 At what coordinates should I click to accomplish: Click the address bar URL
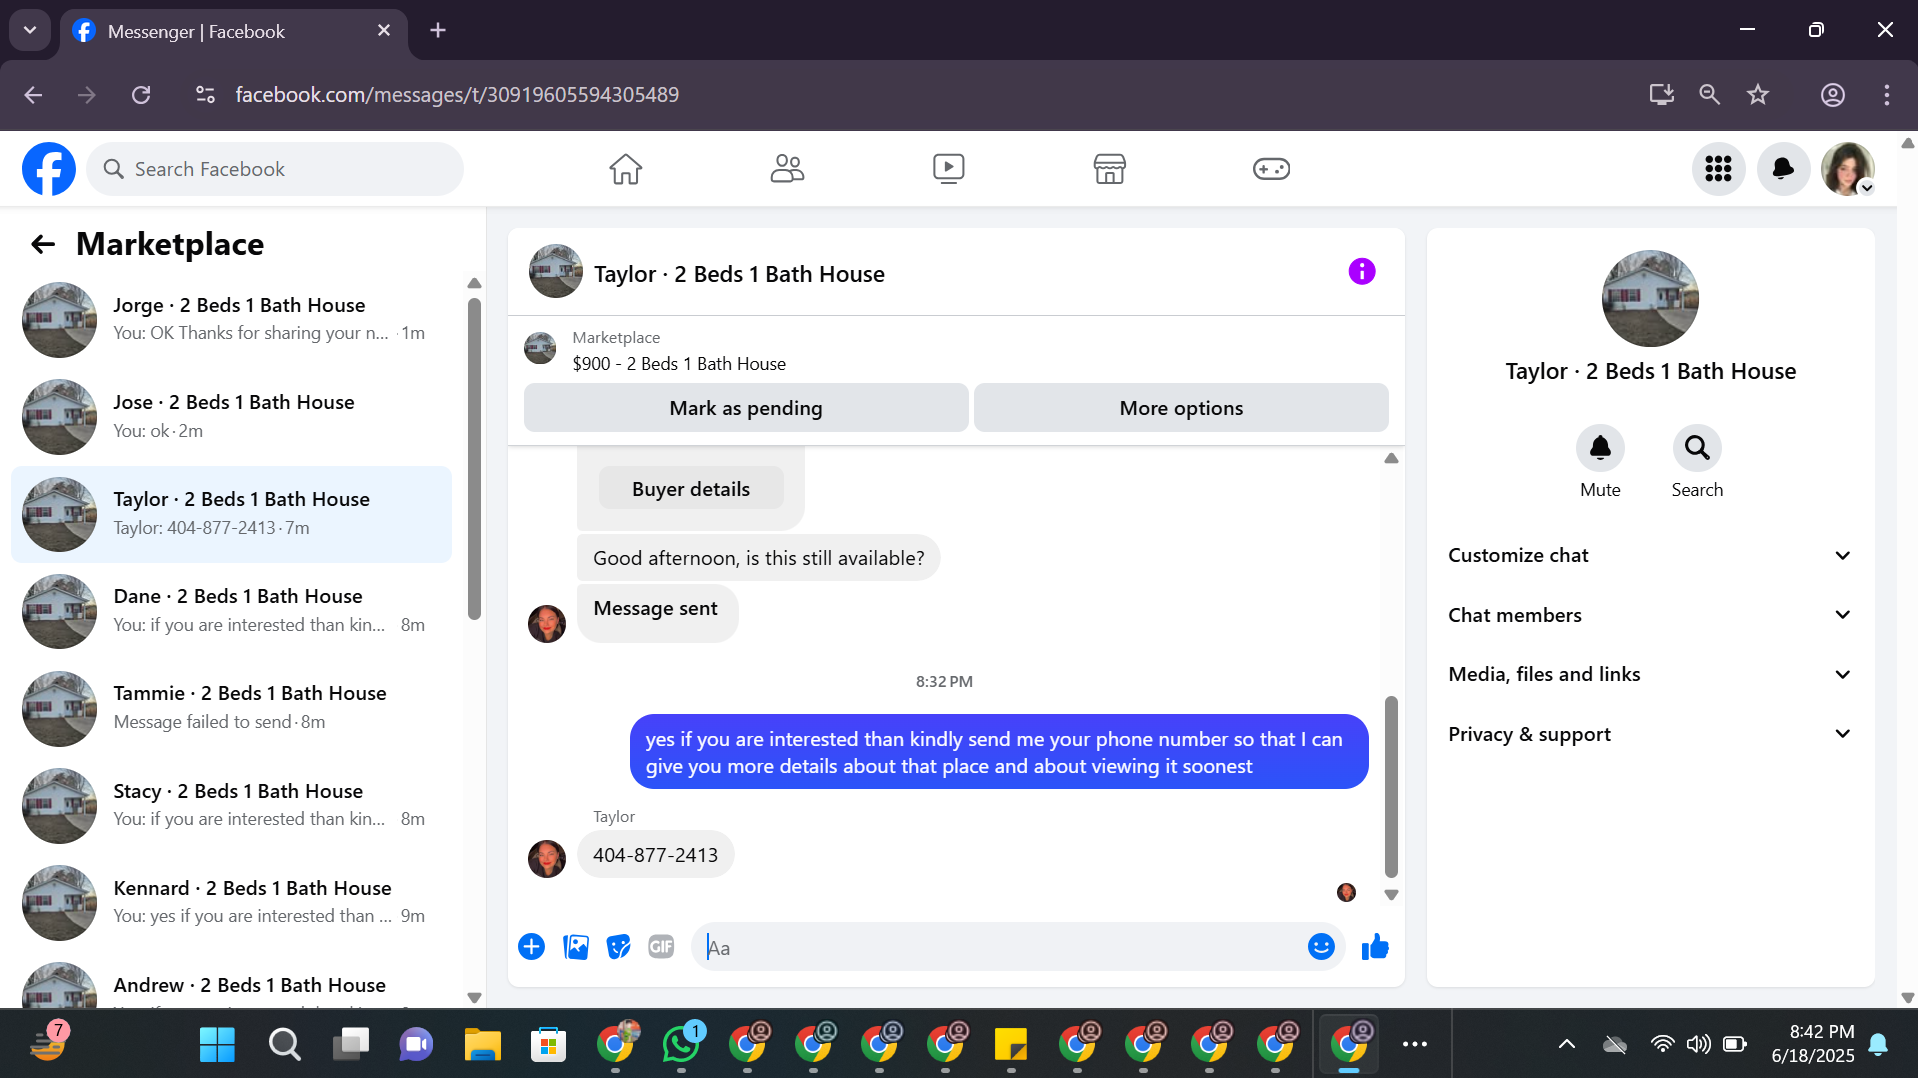[457, 95]
